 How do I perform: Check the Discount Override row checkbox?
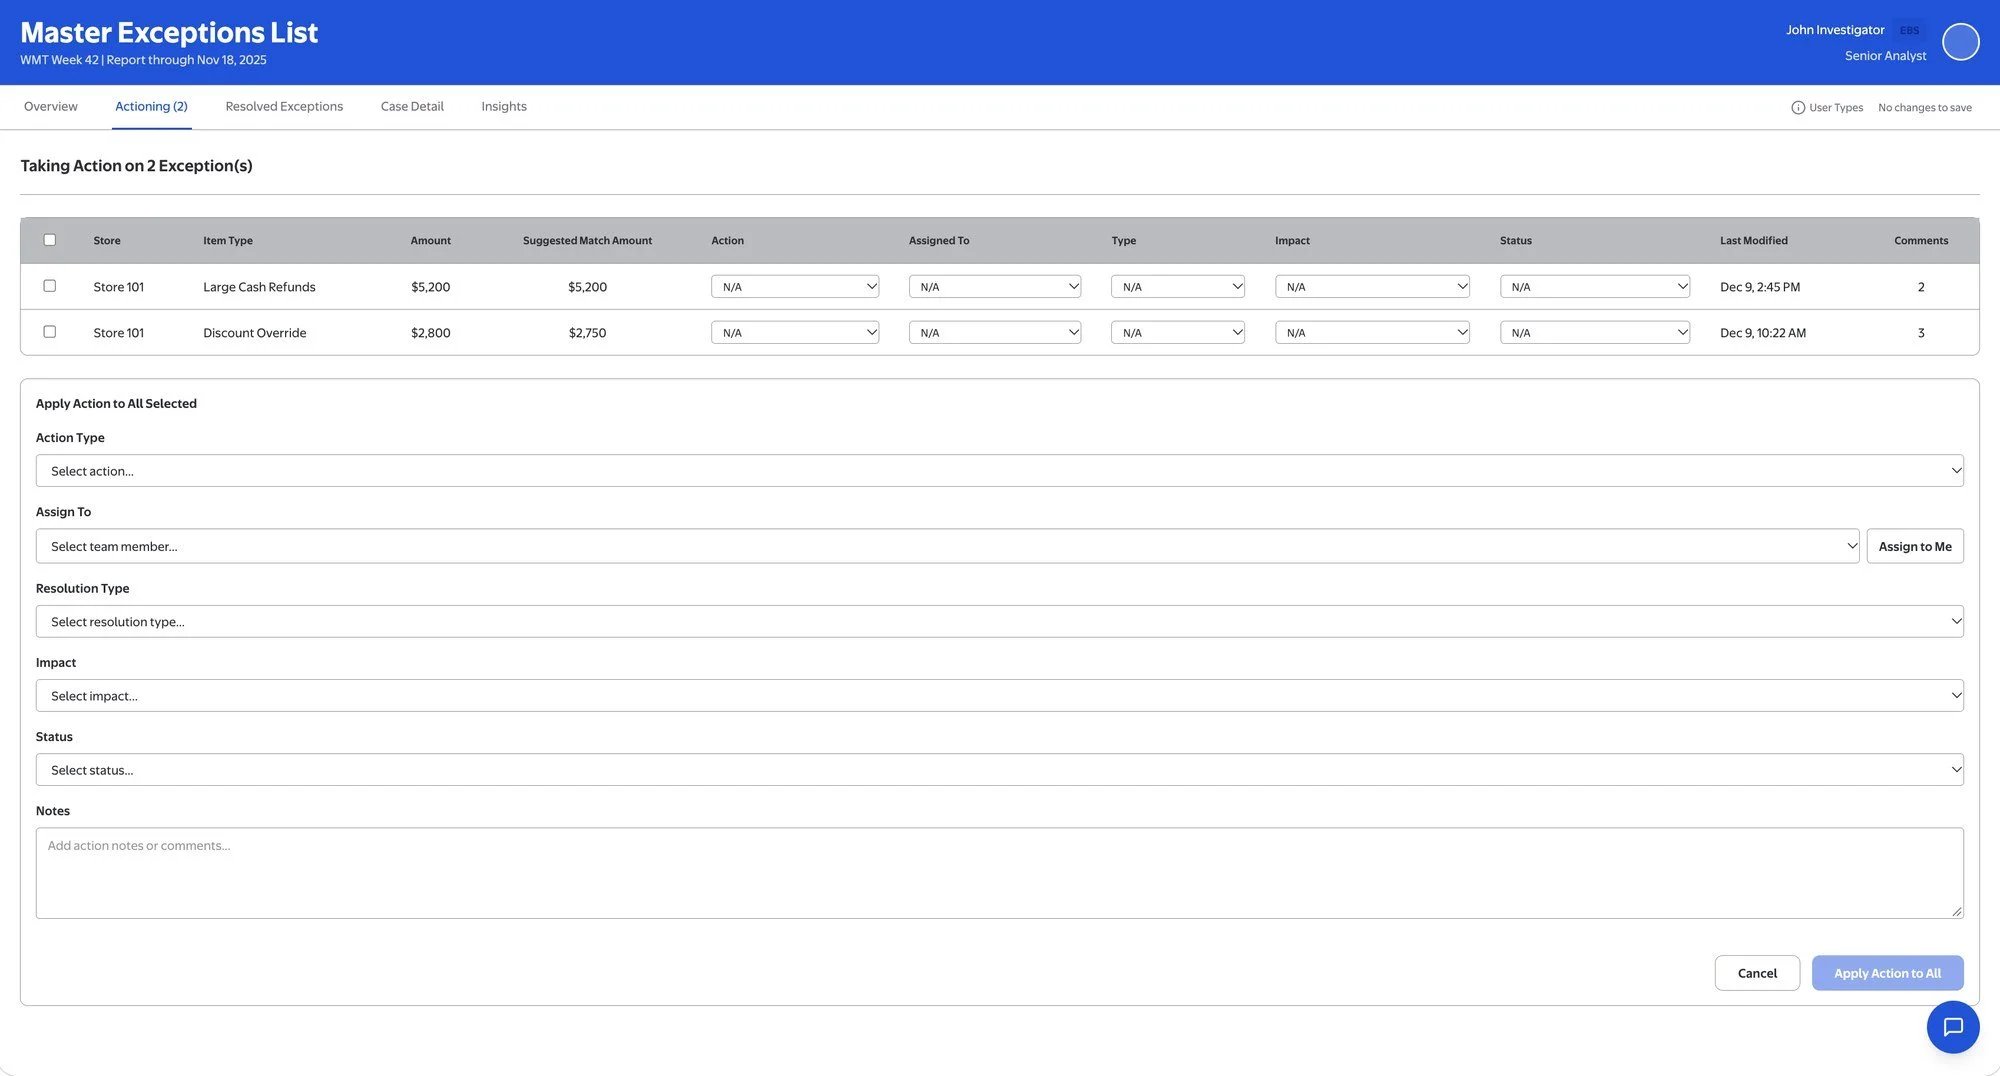(x=49, y=332)
